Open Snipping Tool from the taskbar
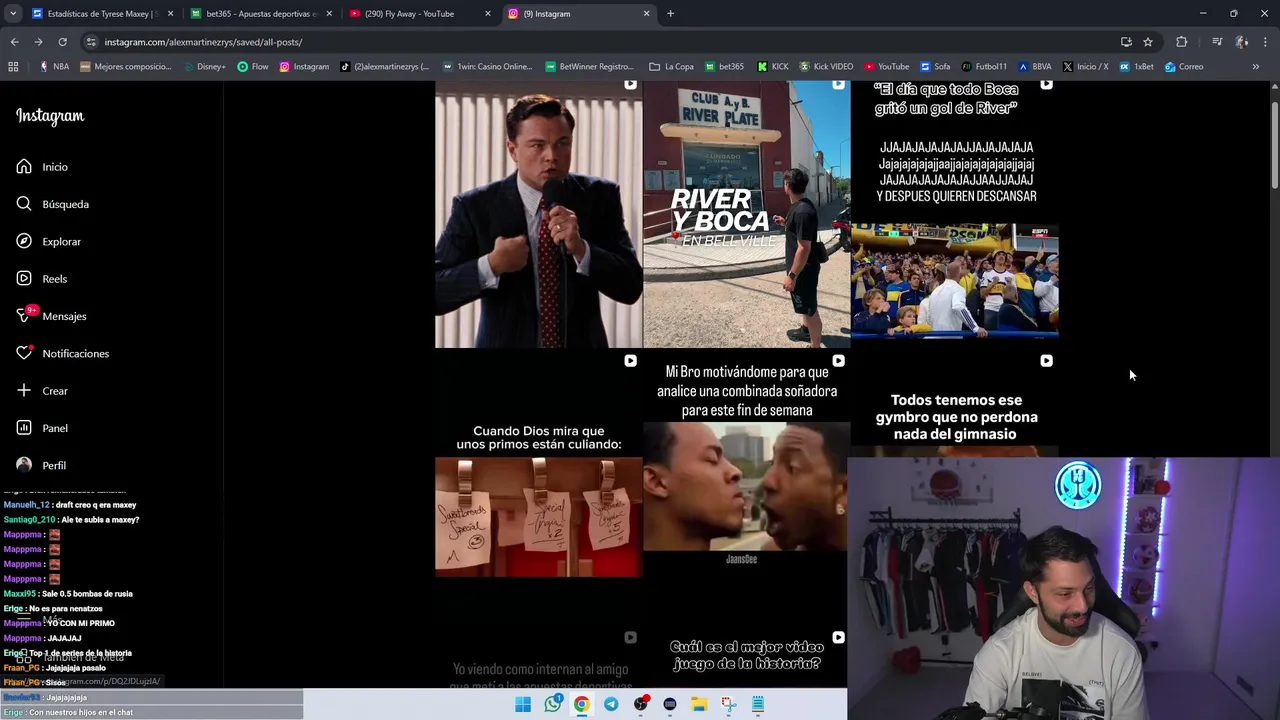The width and height of the screenshot is (1280, 720). tap(728, 705)
